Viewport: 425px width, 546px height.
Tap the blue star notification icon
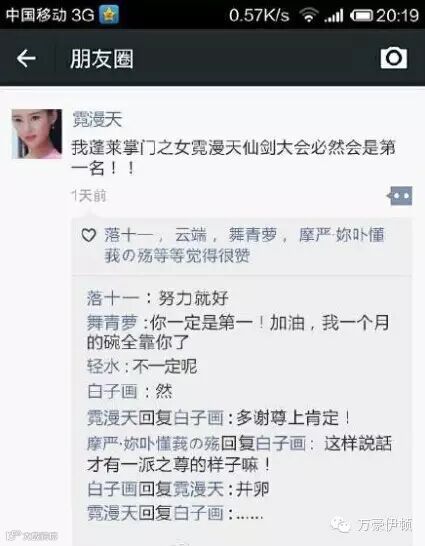click(109, 15)
